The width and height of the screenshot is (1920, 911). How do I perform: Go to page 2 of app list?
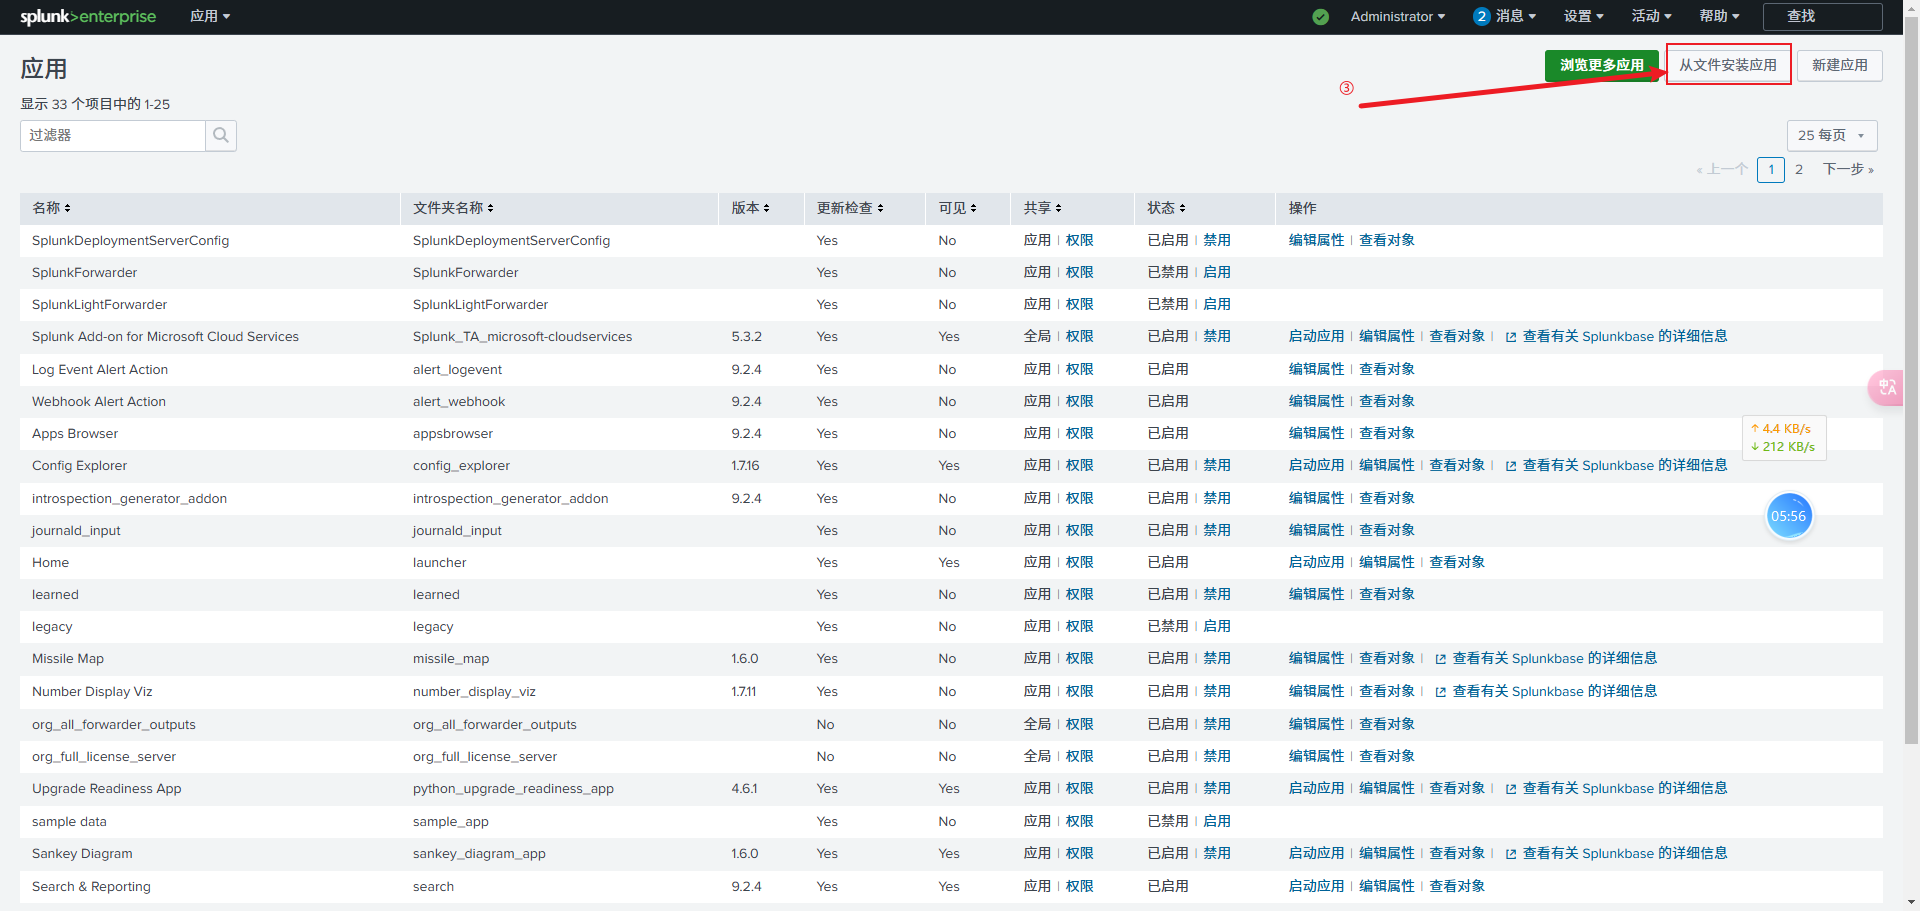[x=1799, y=170]
